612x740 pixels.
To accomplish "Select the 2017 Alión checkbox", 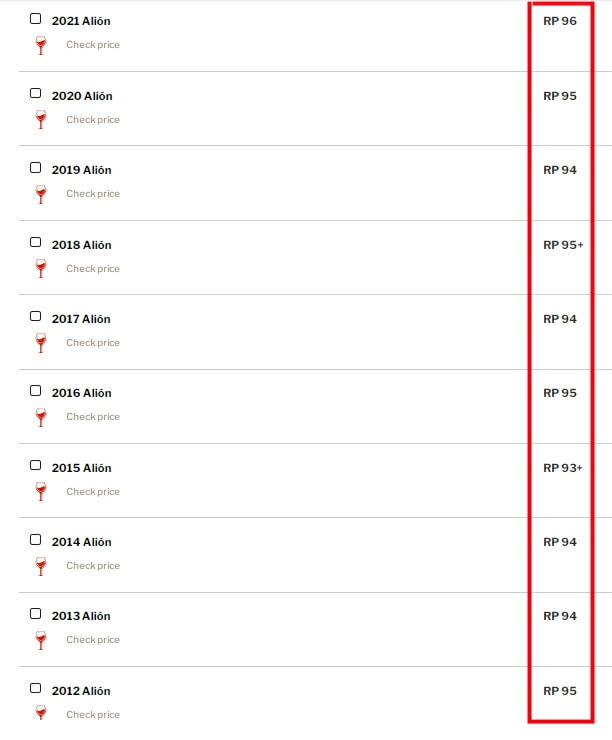I will (36, 317).
